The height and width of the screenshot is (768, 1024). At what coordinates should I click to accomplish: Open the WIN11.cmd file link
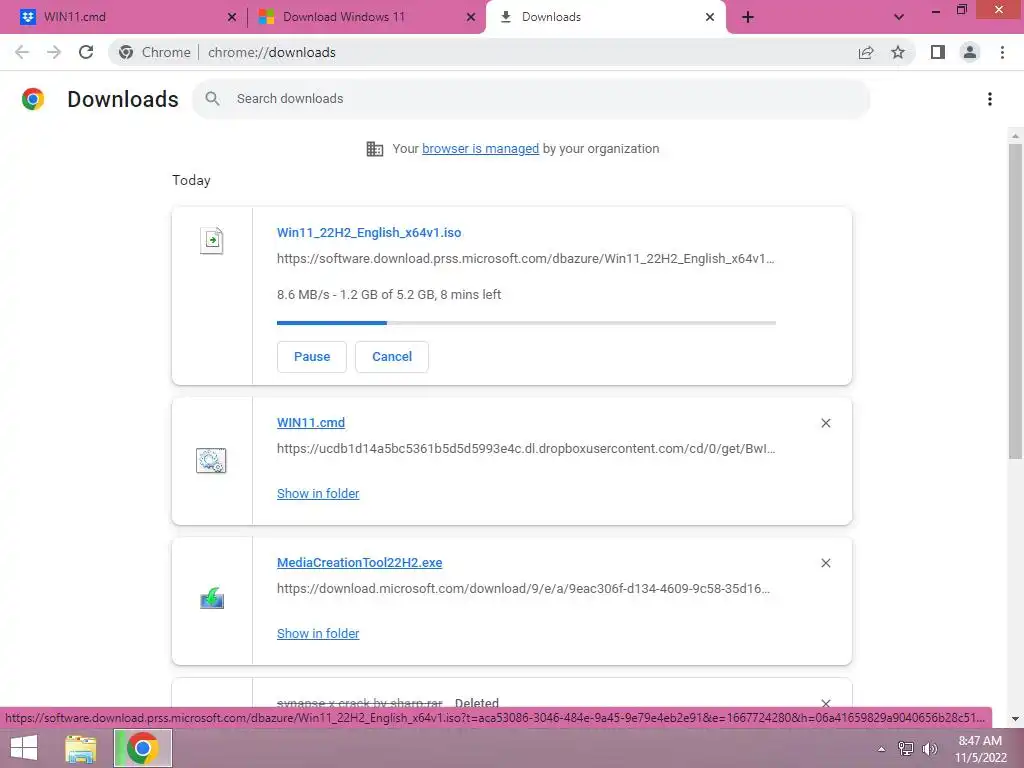(311, 423)
